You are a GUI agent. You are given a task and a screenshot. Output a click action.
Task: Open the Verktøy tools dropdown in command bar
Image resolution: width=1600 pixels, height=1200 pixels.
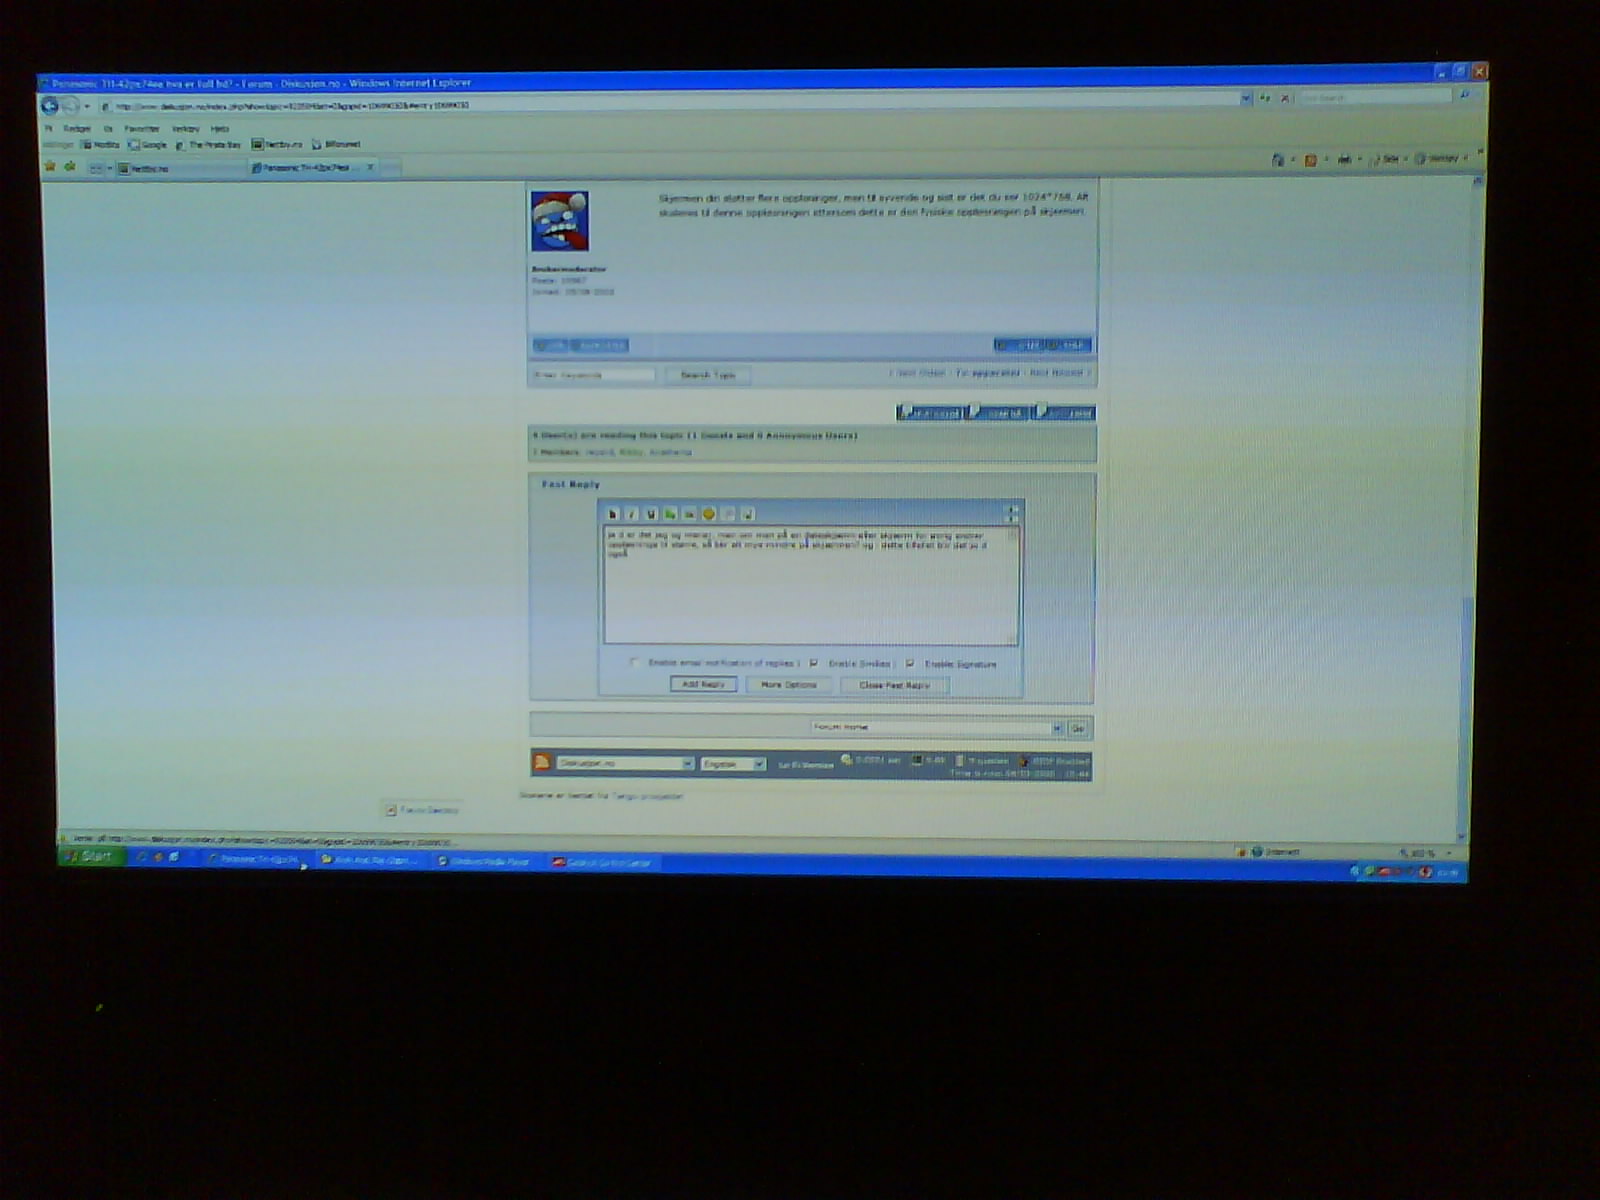click(1440, 158)
